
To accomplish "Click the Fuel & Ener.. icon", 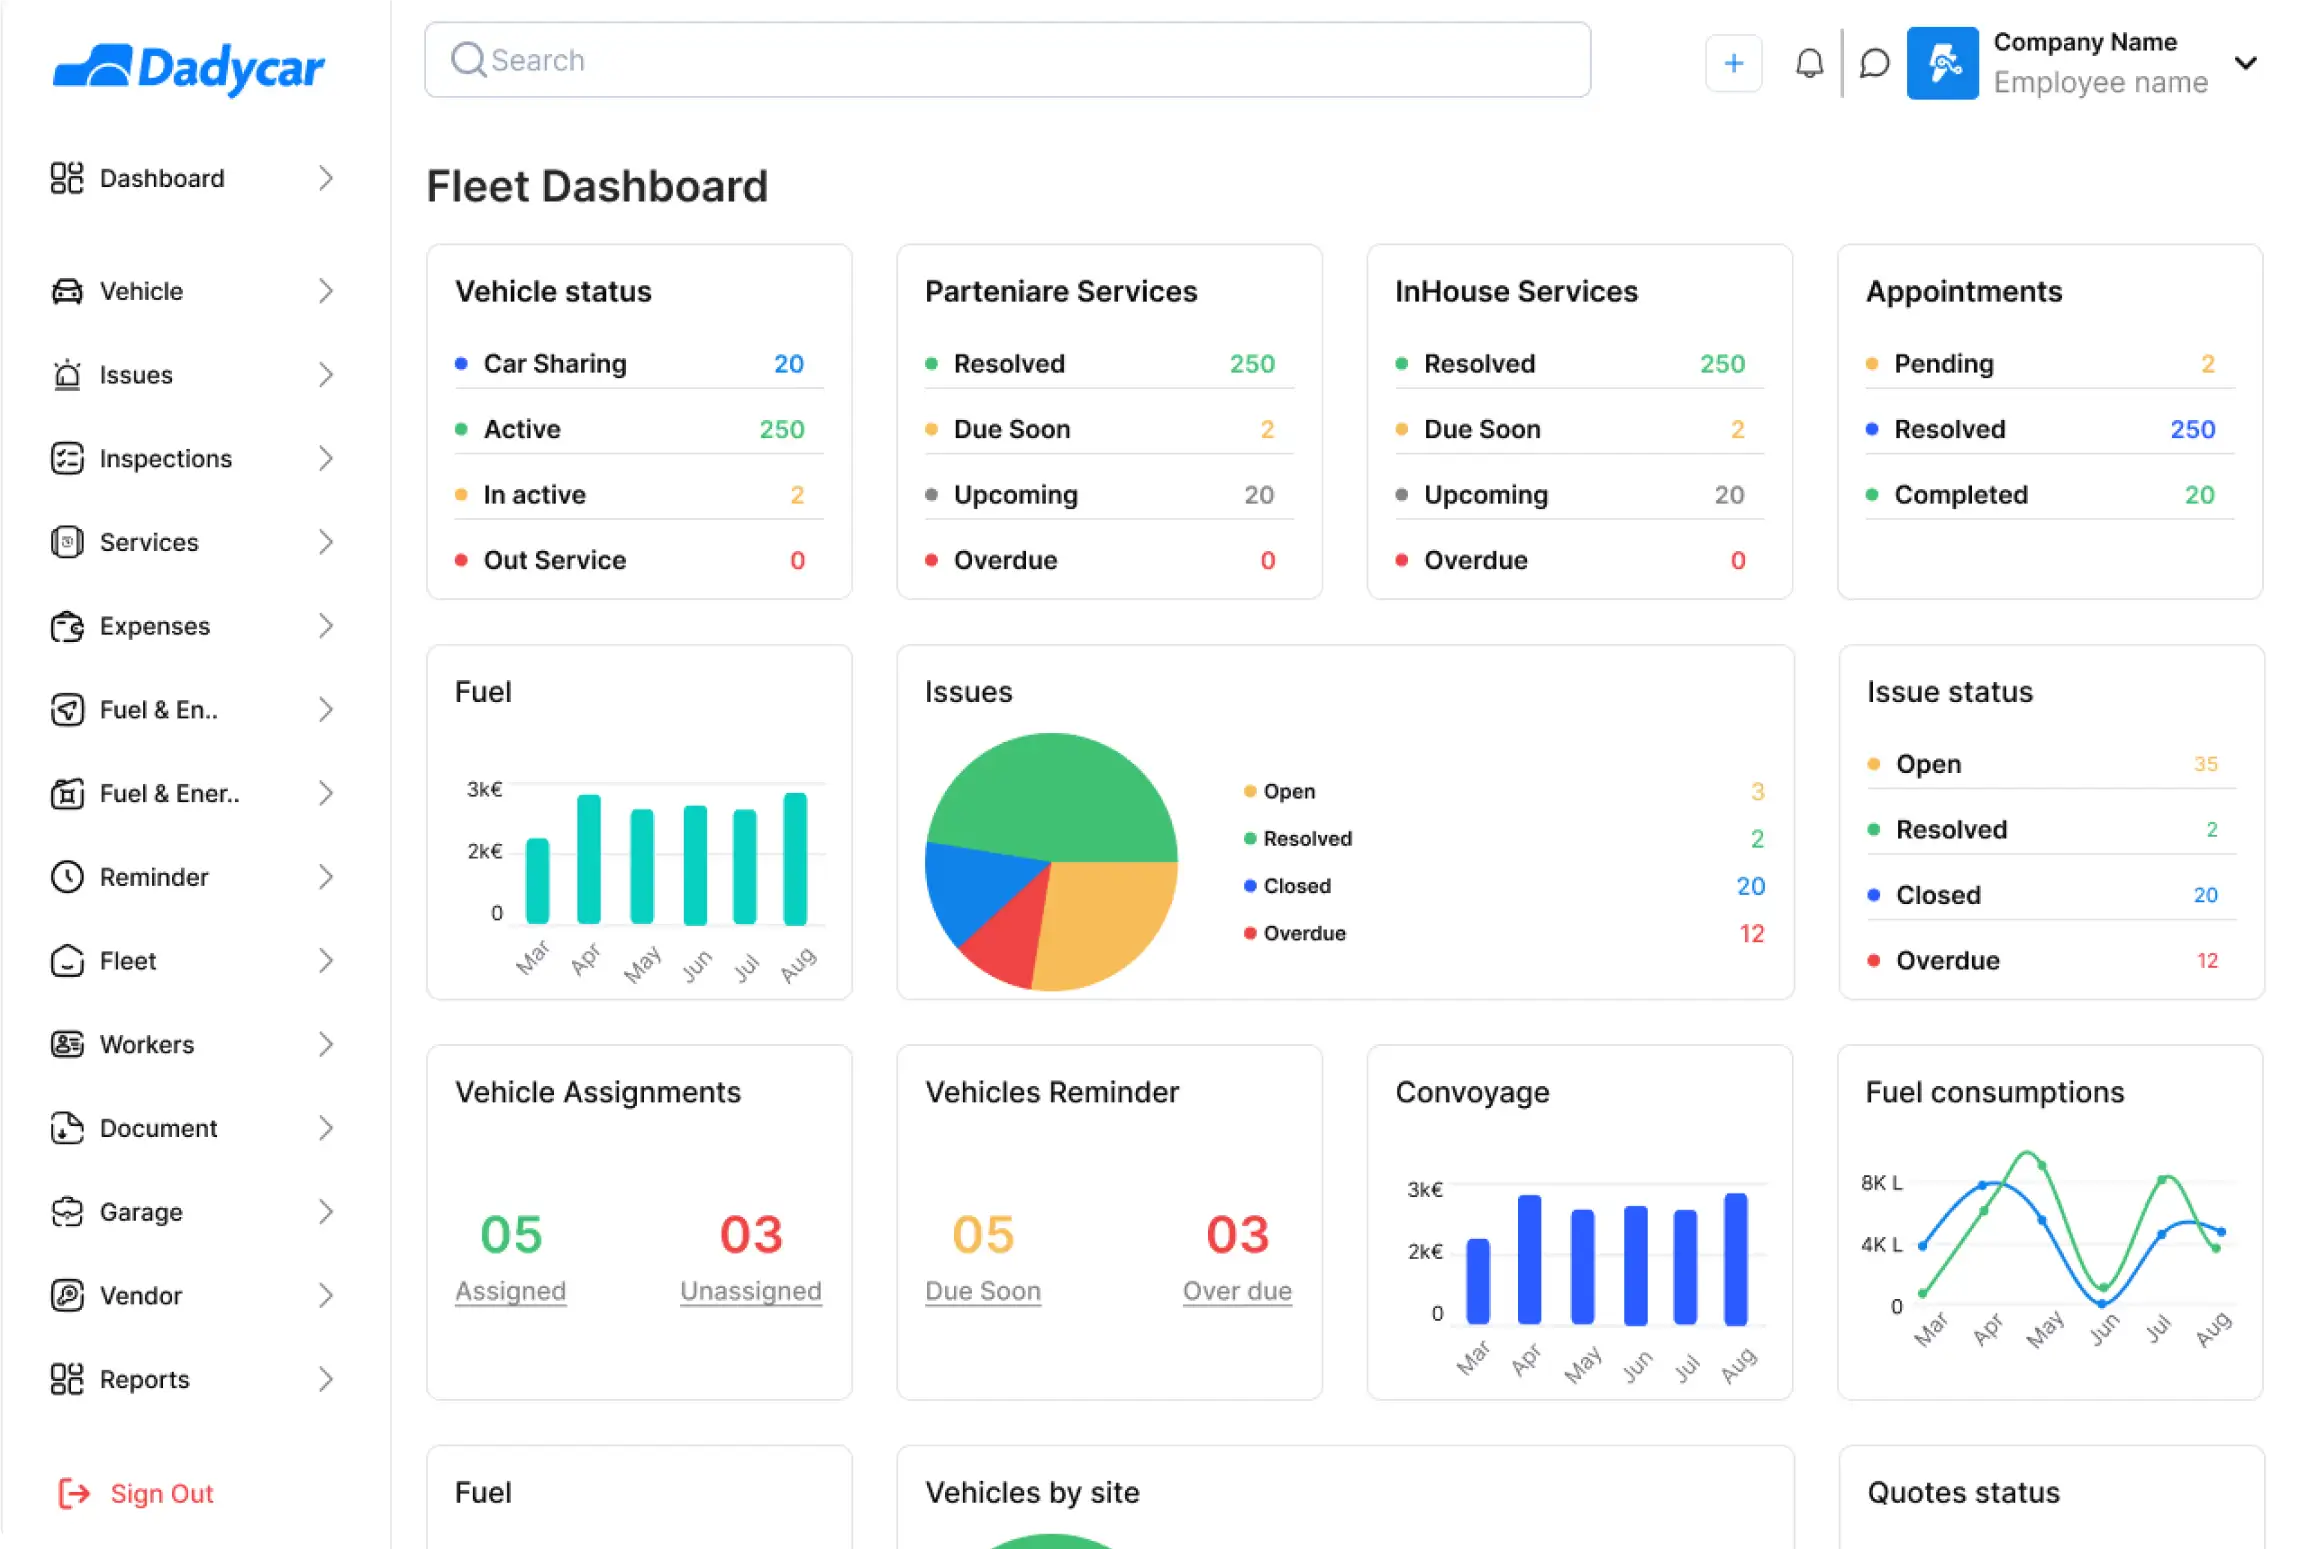I will click(67, 794).
